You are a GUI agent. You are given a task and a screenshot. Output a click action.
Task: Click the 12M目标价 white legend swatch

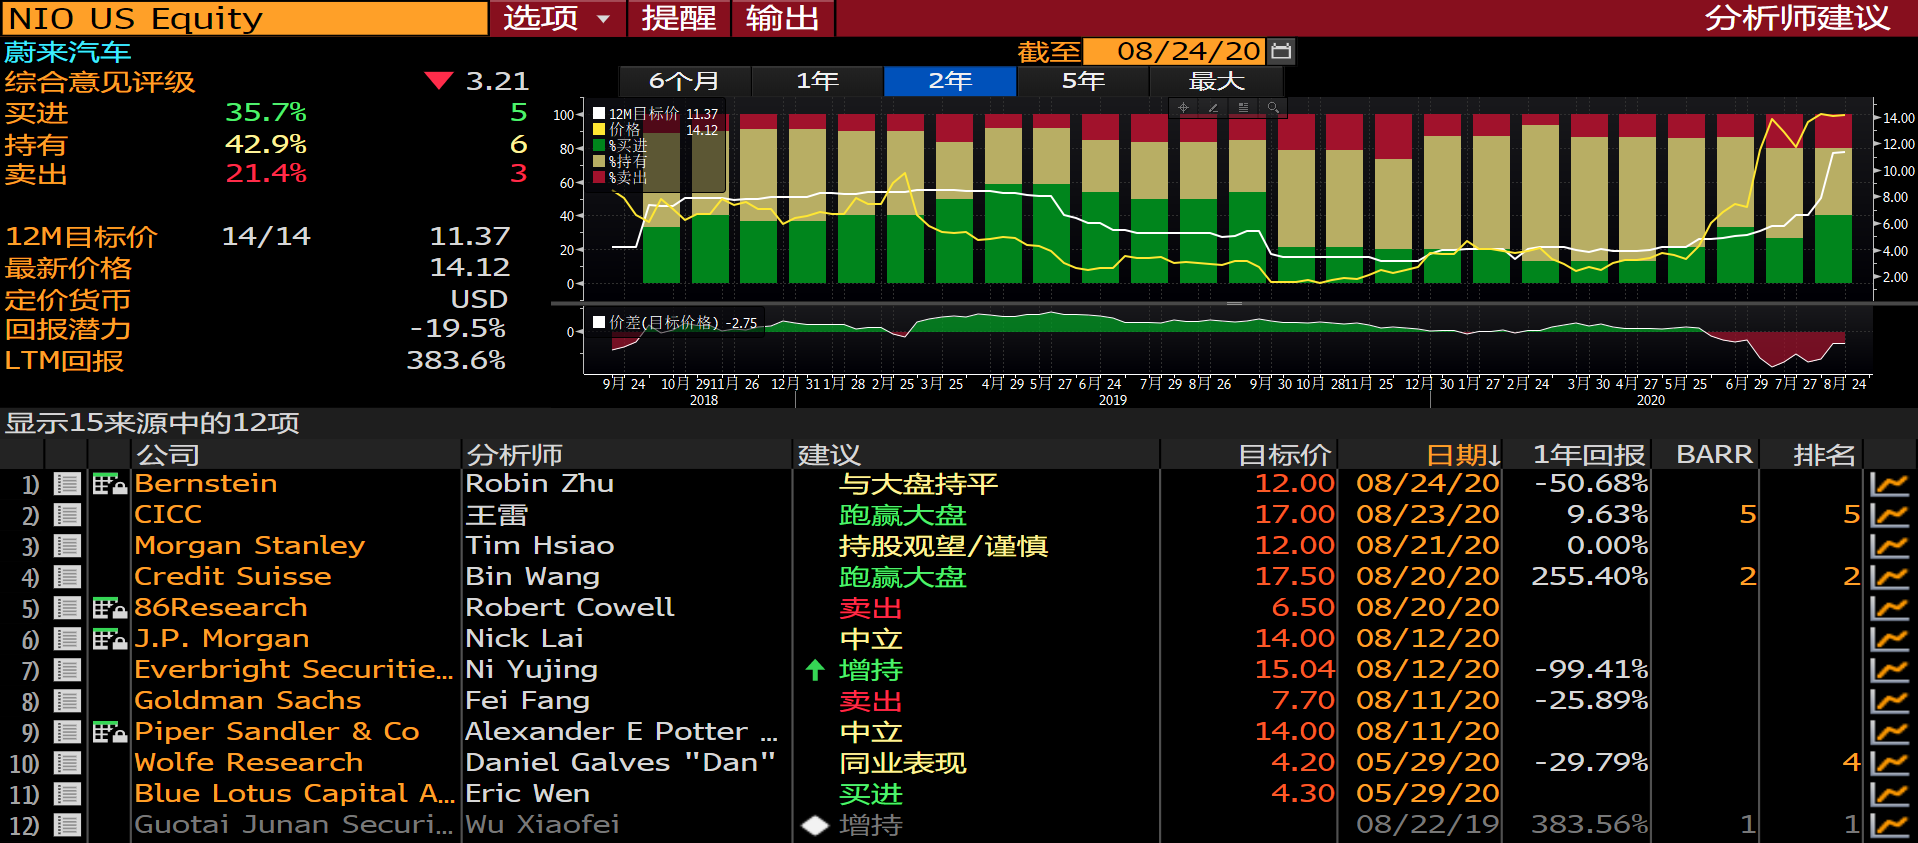click(x=599, y=114)
